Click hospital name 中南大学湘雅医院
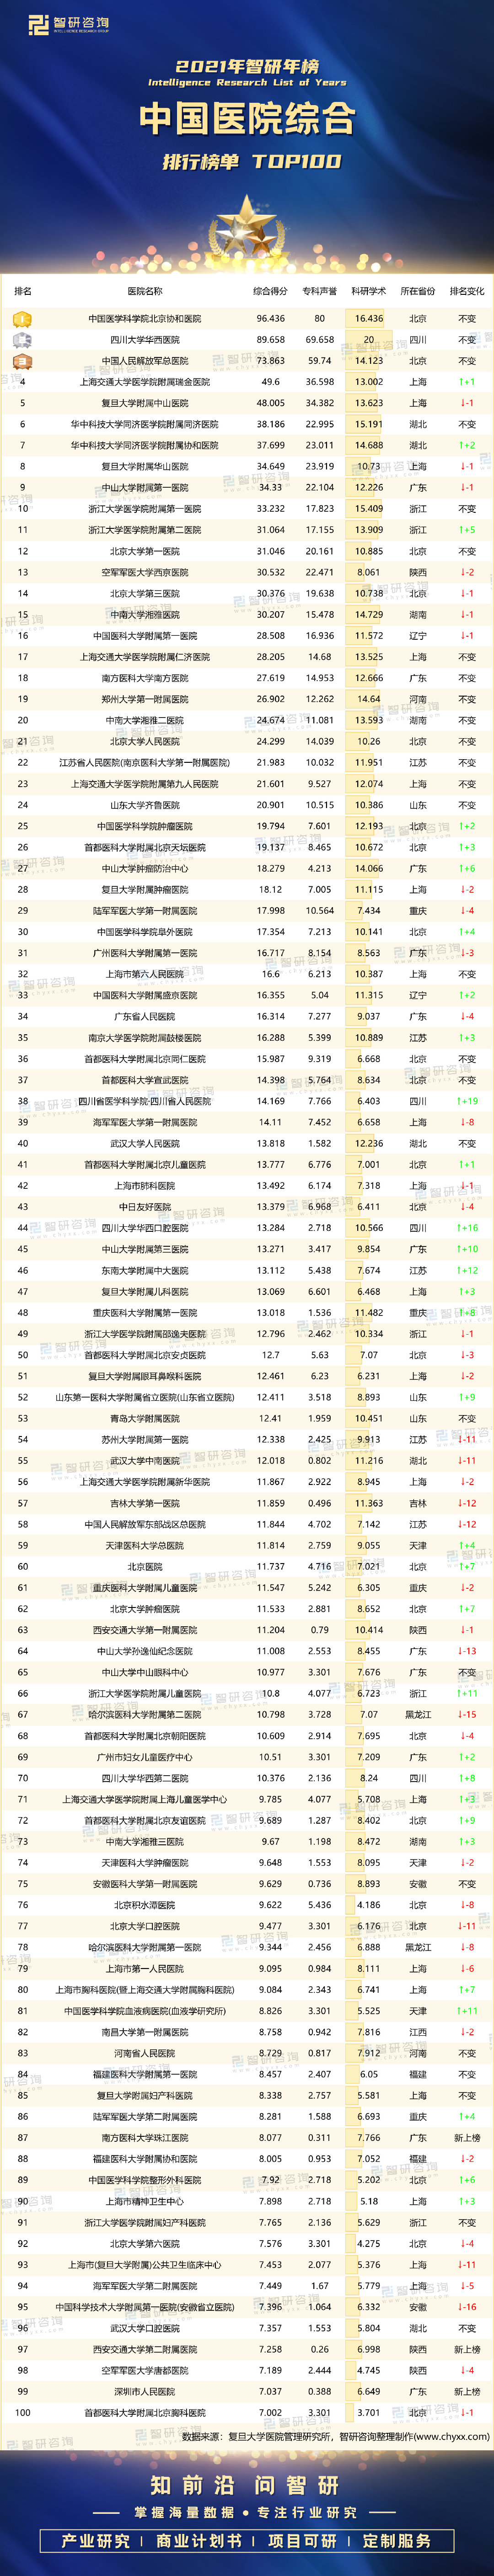 pos(145,615)
